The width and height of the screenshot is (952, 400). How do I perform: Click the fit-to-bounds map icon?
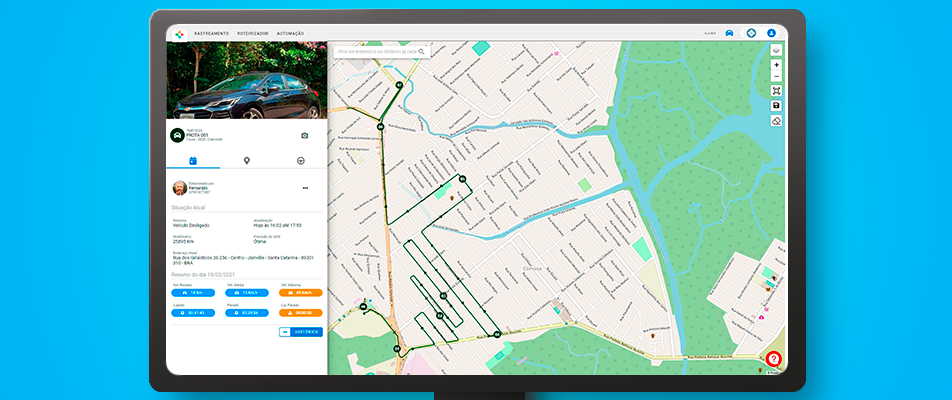coord(776,91)
